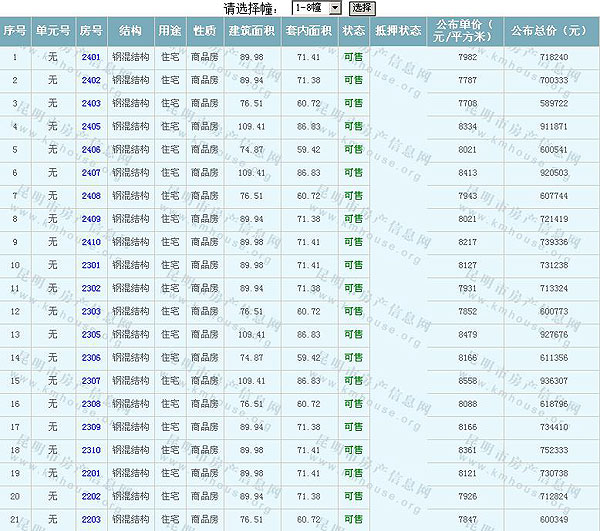Screen dimensions: 600x531
Task: Open room 2401 link
Action: 91,58
